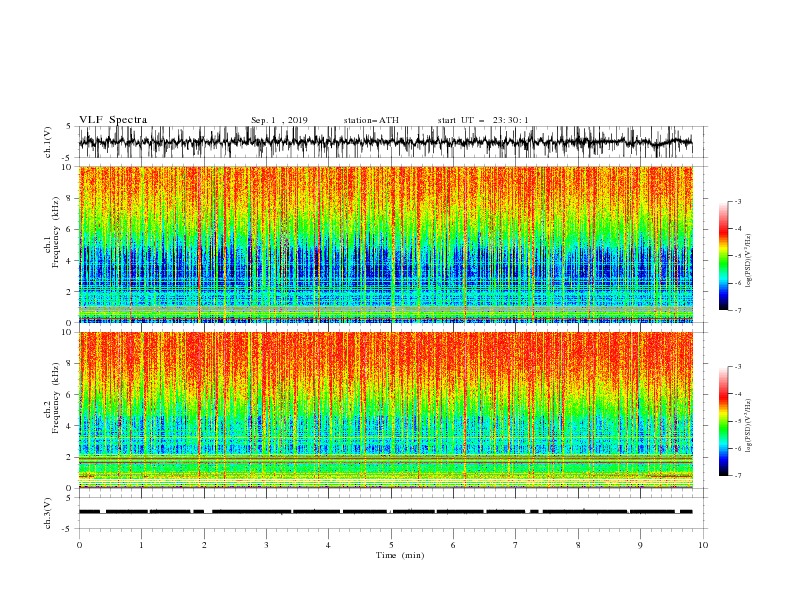Click the "-3" label on ch.1 color bar
792x612 pixels.
coord(737,201)
